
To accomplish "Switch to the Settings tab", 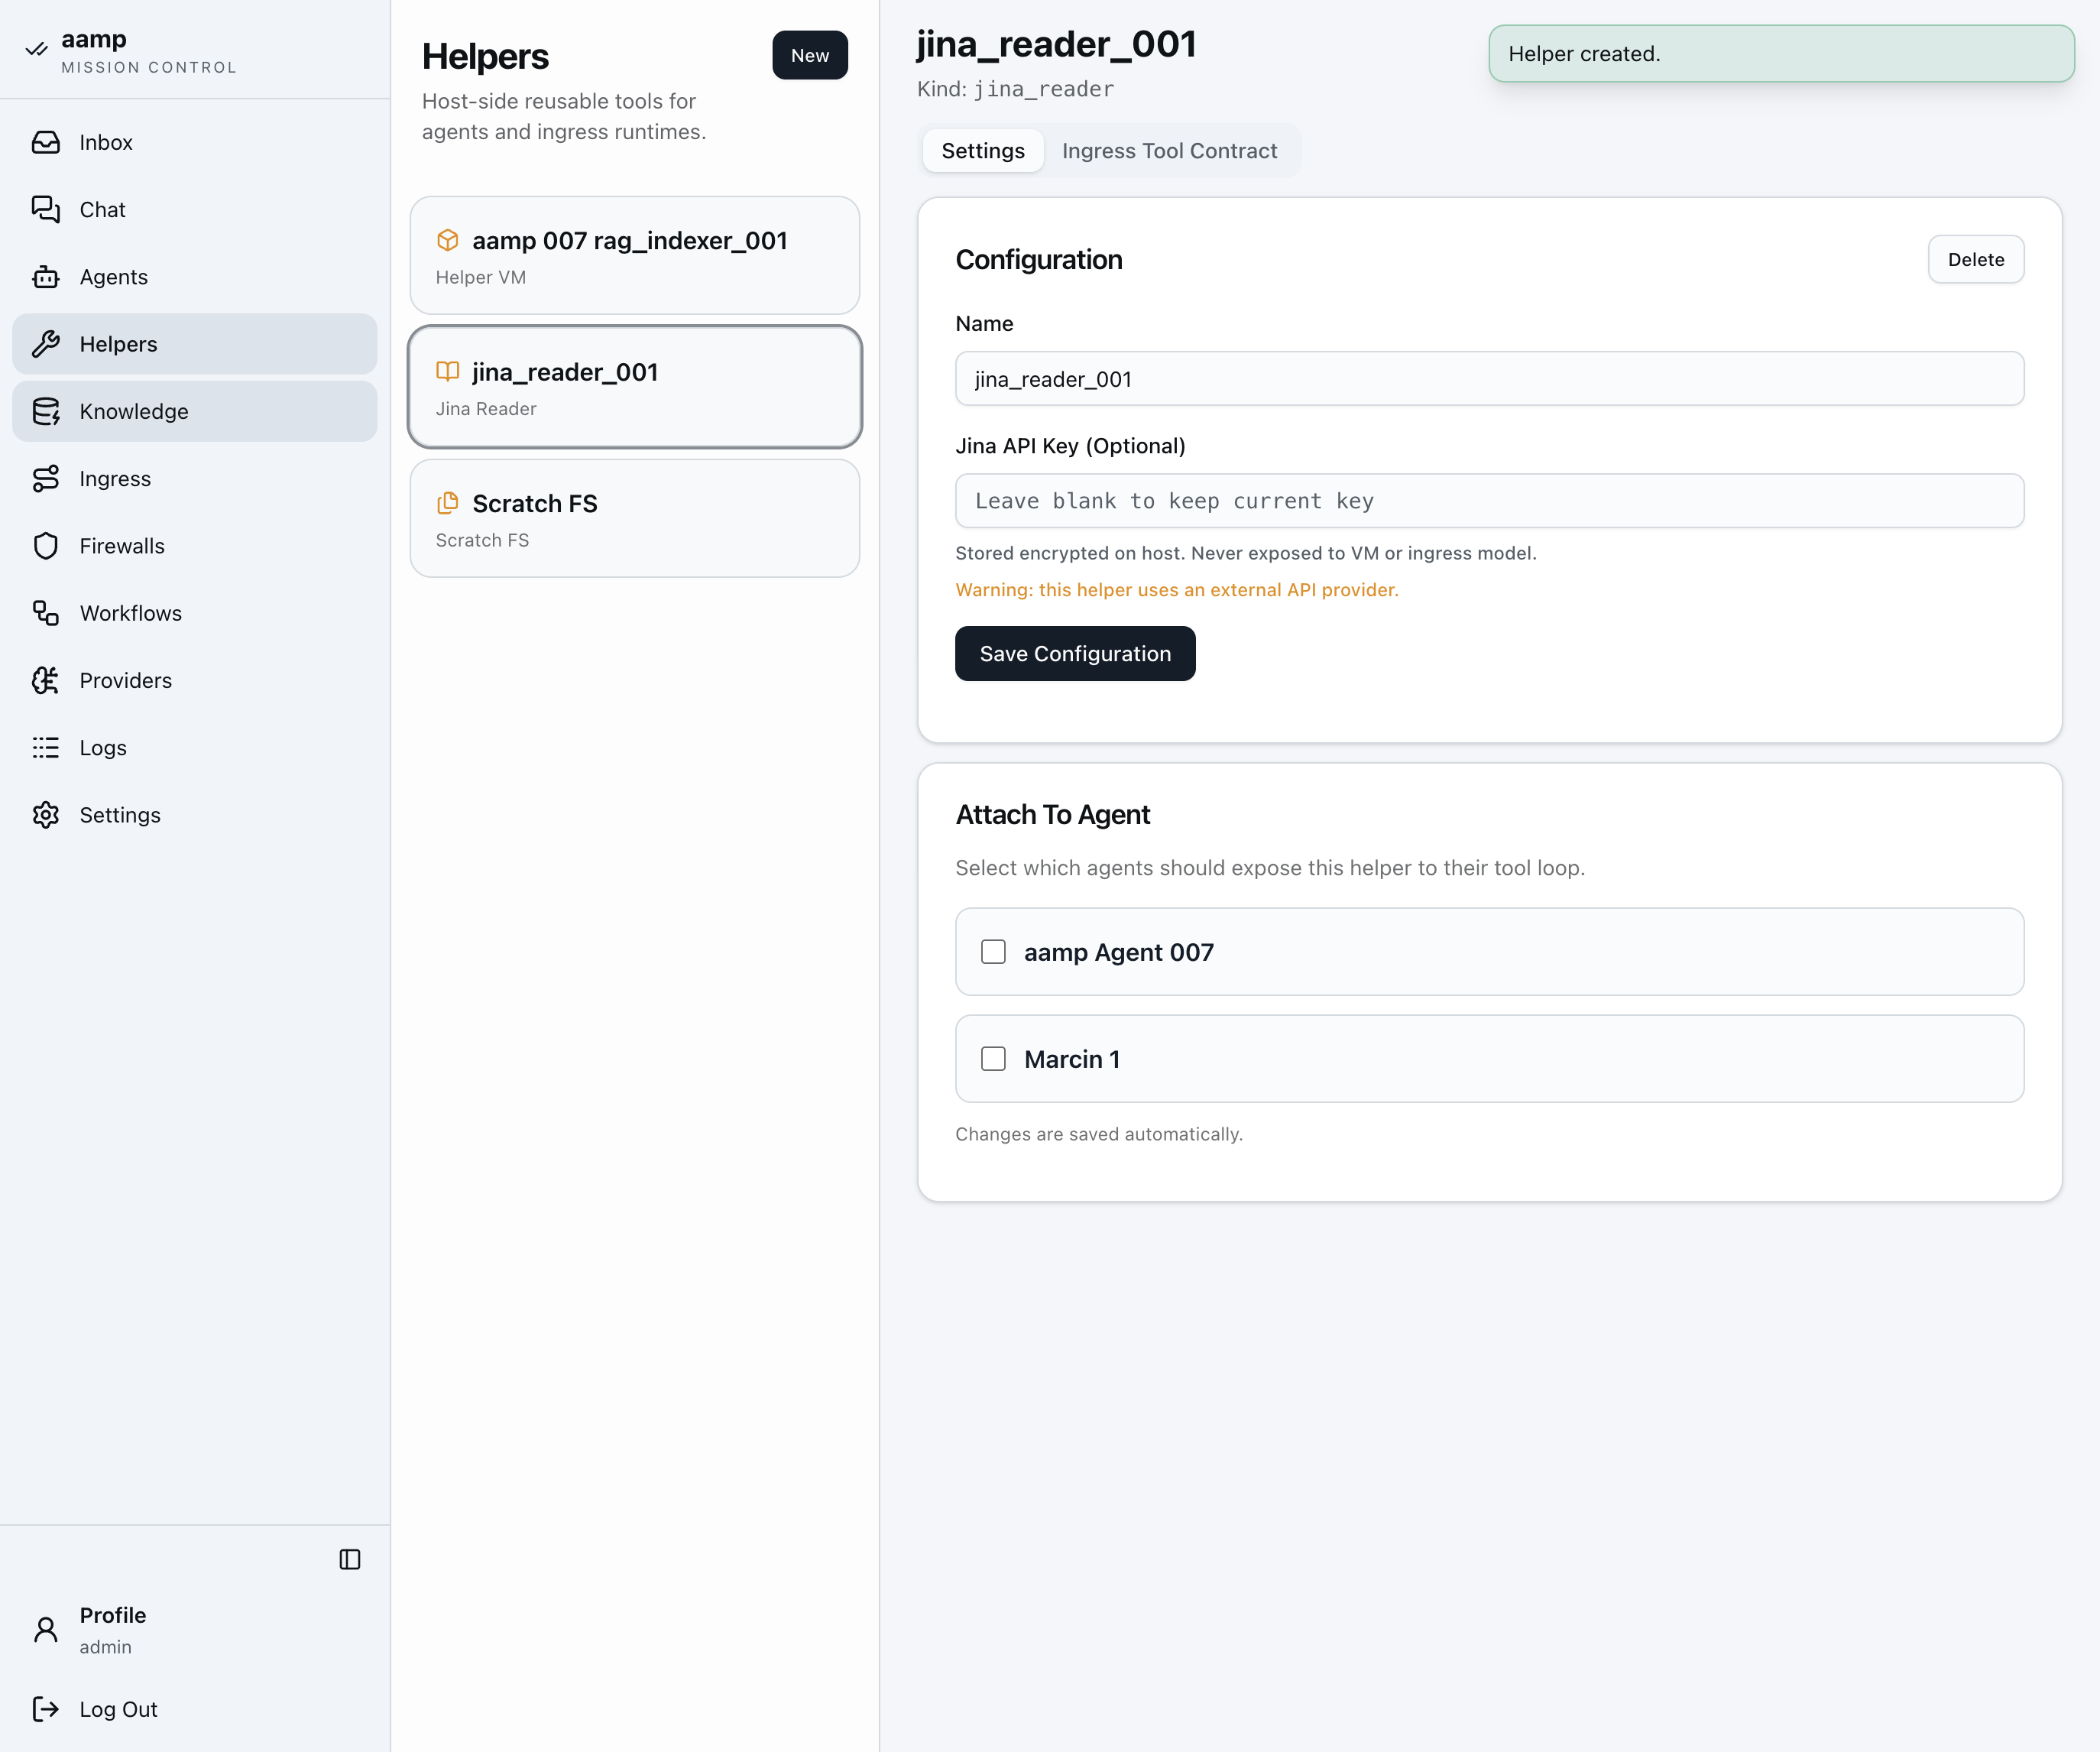I will pyautogui.click(x=983, y=151).
